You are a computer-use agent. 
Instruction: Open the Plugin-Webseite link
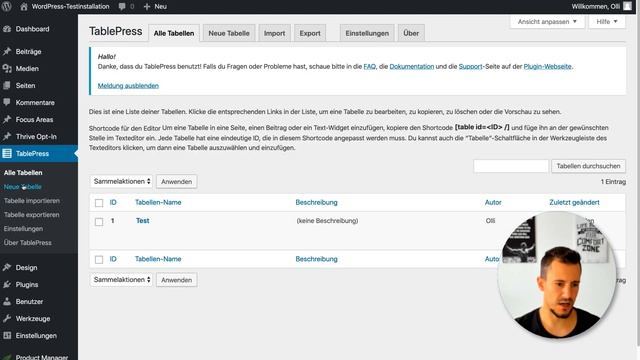[x=547, y=67]
